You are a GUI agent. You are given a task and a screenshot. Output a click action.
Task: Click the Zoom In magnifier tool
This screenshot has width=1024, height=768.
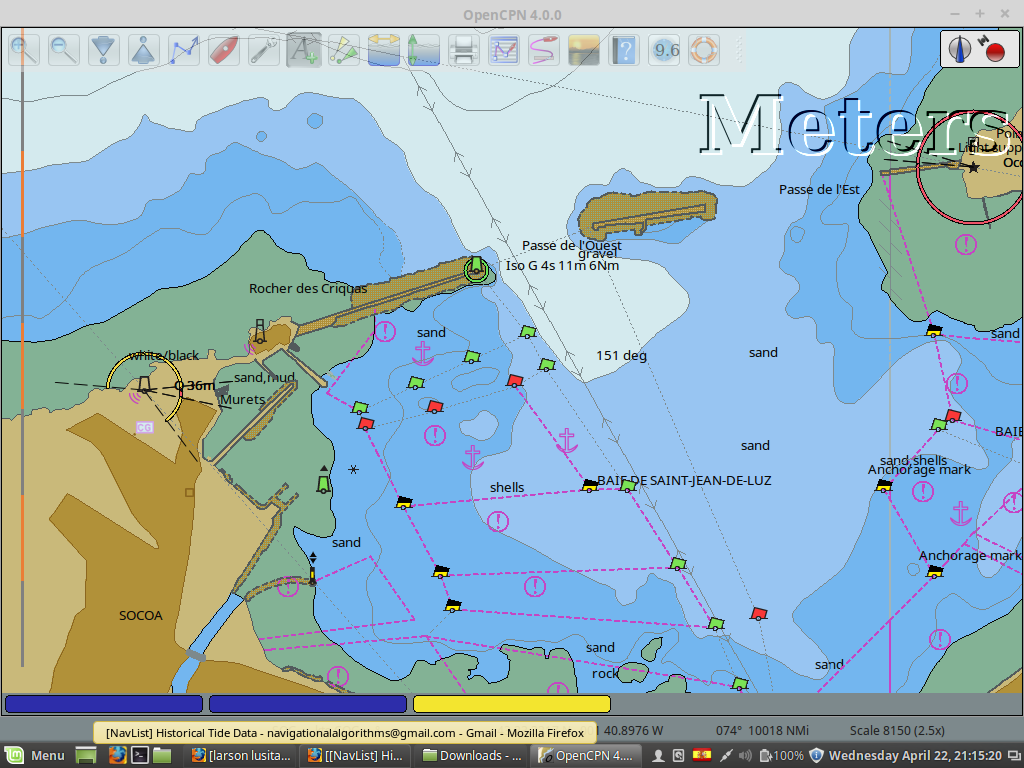point(24,49)
